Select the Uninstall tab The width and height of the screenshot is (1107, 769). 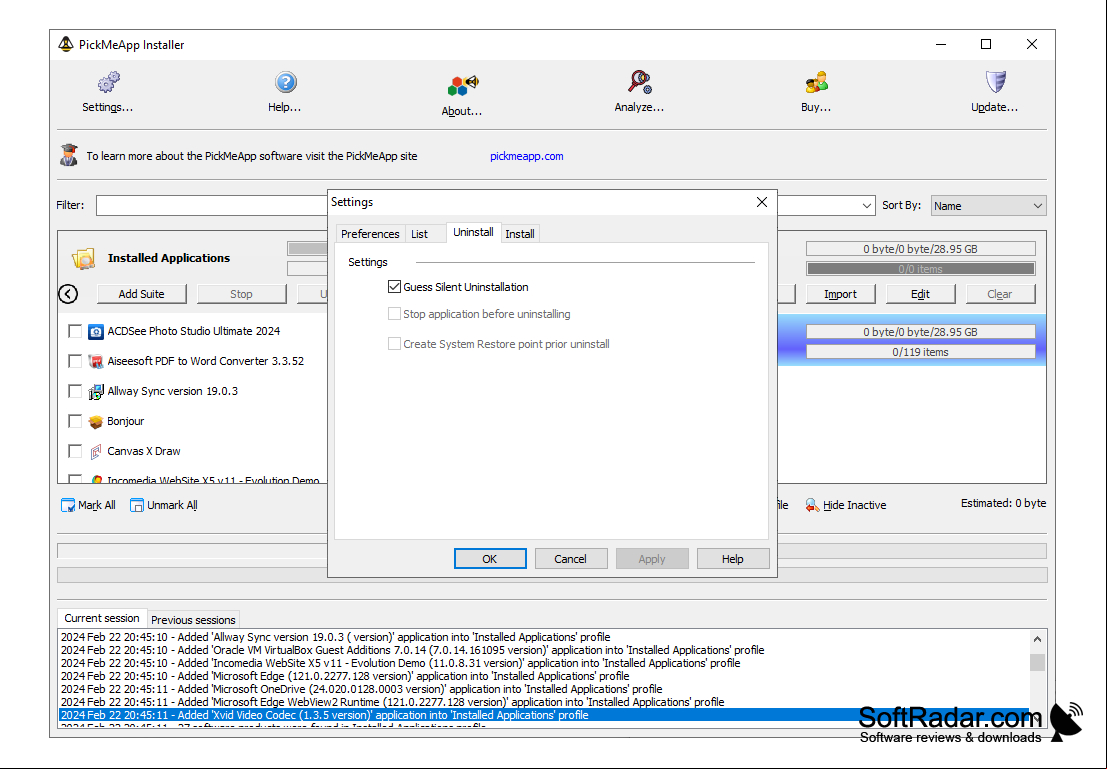[x=474, y=232]
